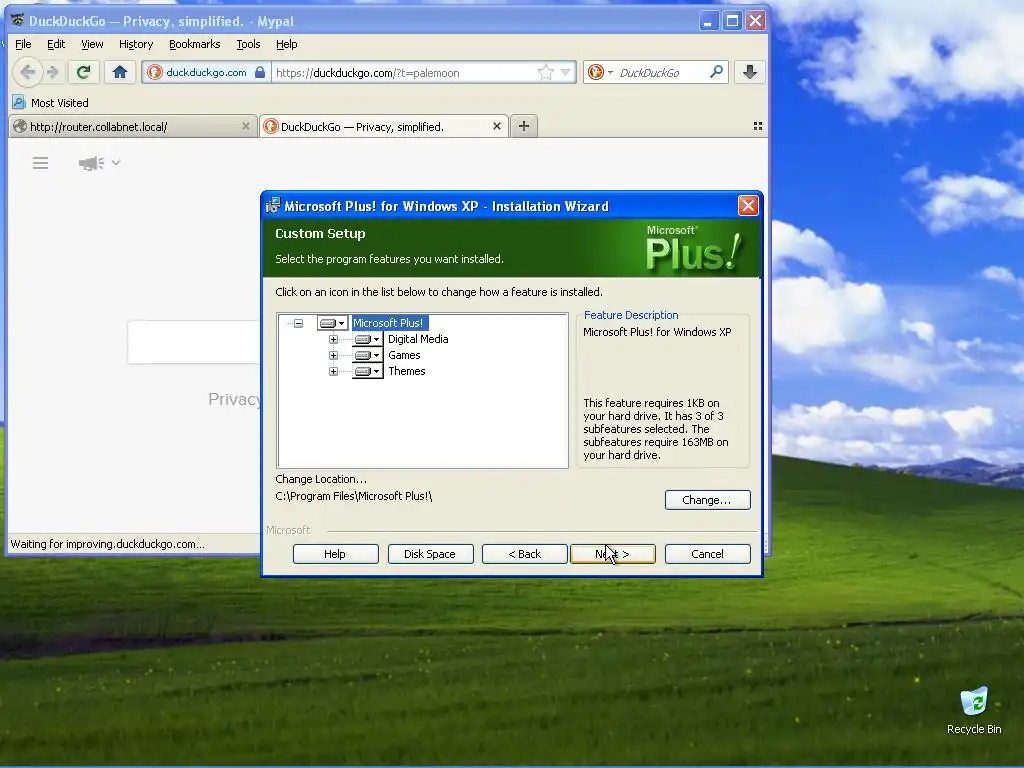The height and width of the screenshot is (768, 1024).
Task: Click the Disk Space button
Action: pos(430,554)
